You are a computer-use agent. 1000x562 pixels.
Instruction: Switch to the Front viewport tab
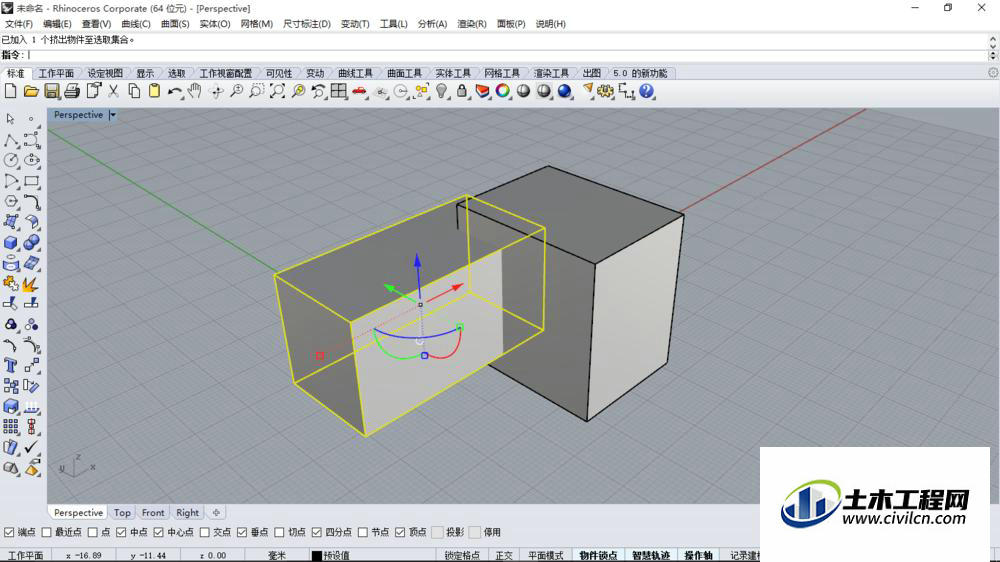(153, 513)
